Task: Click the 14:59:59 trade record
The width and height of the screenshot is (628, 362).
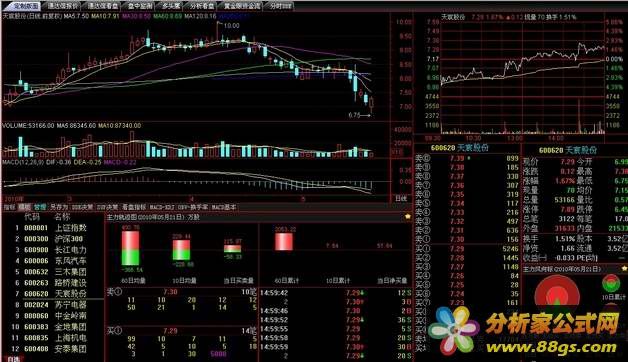Action: tap(336, 347)
